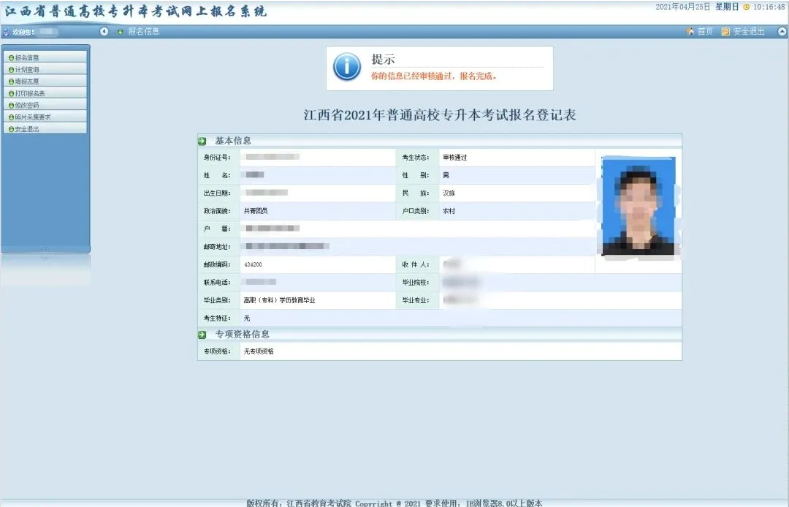Click the 首页 home icon

[x=690, y=32]
